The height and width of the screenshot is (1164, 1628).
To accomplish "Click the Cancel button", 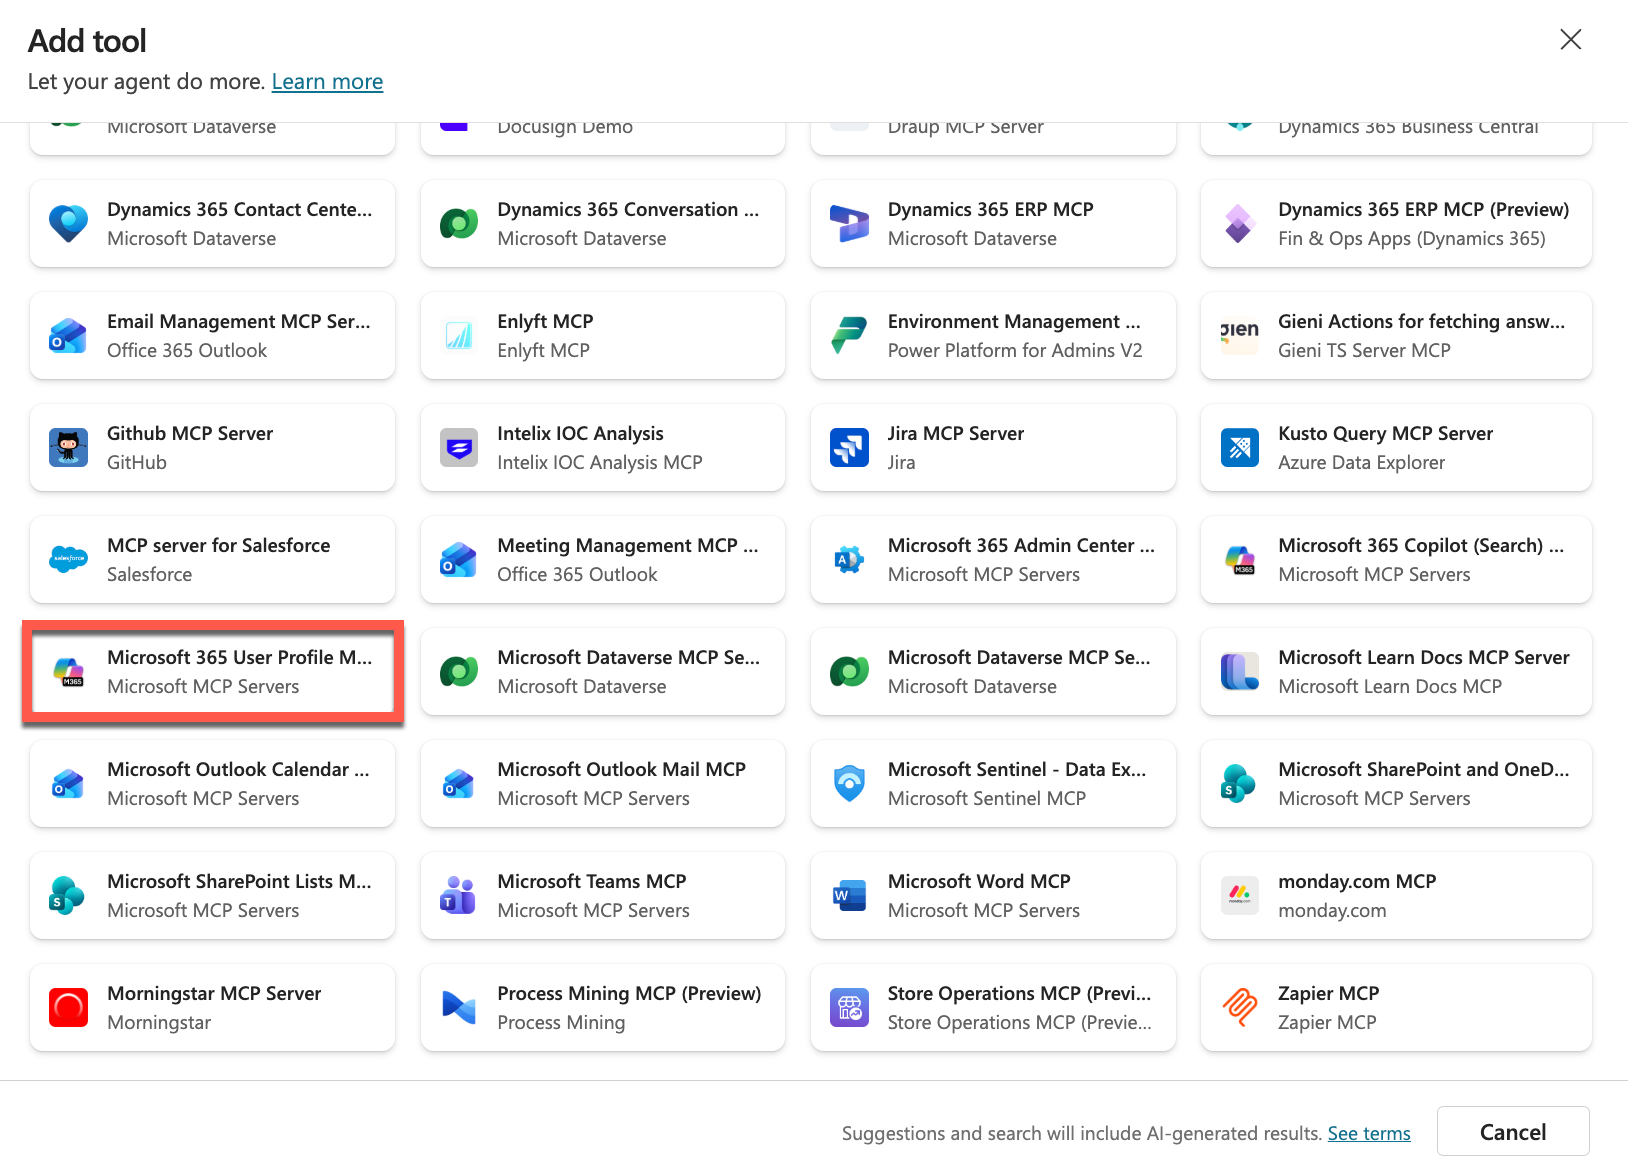I will click(x=1512, y=1131).
